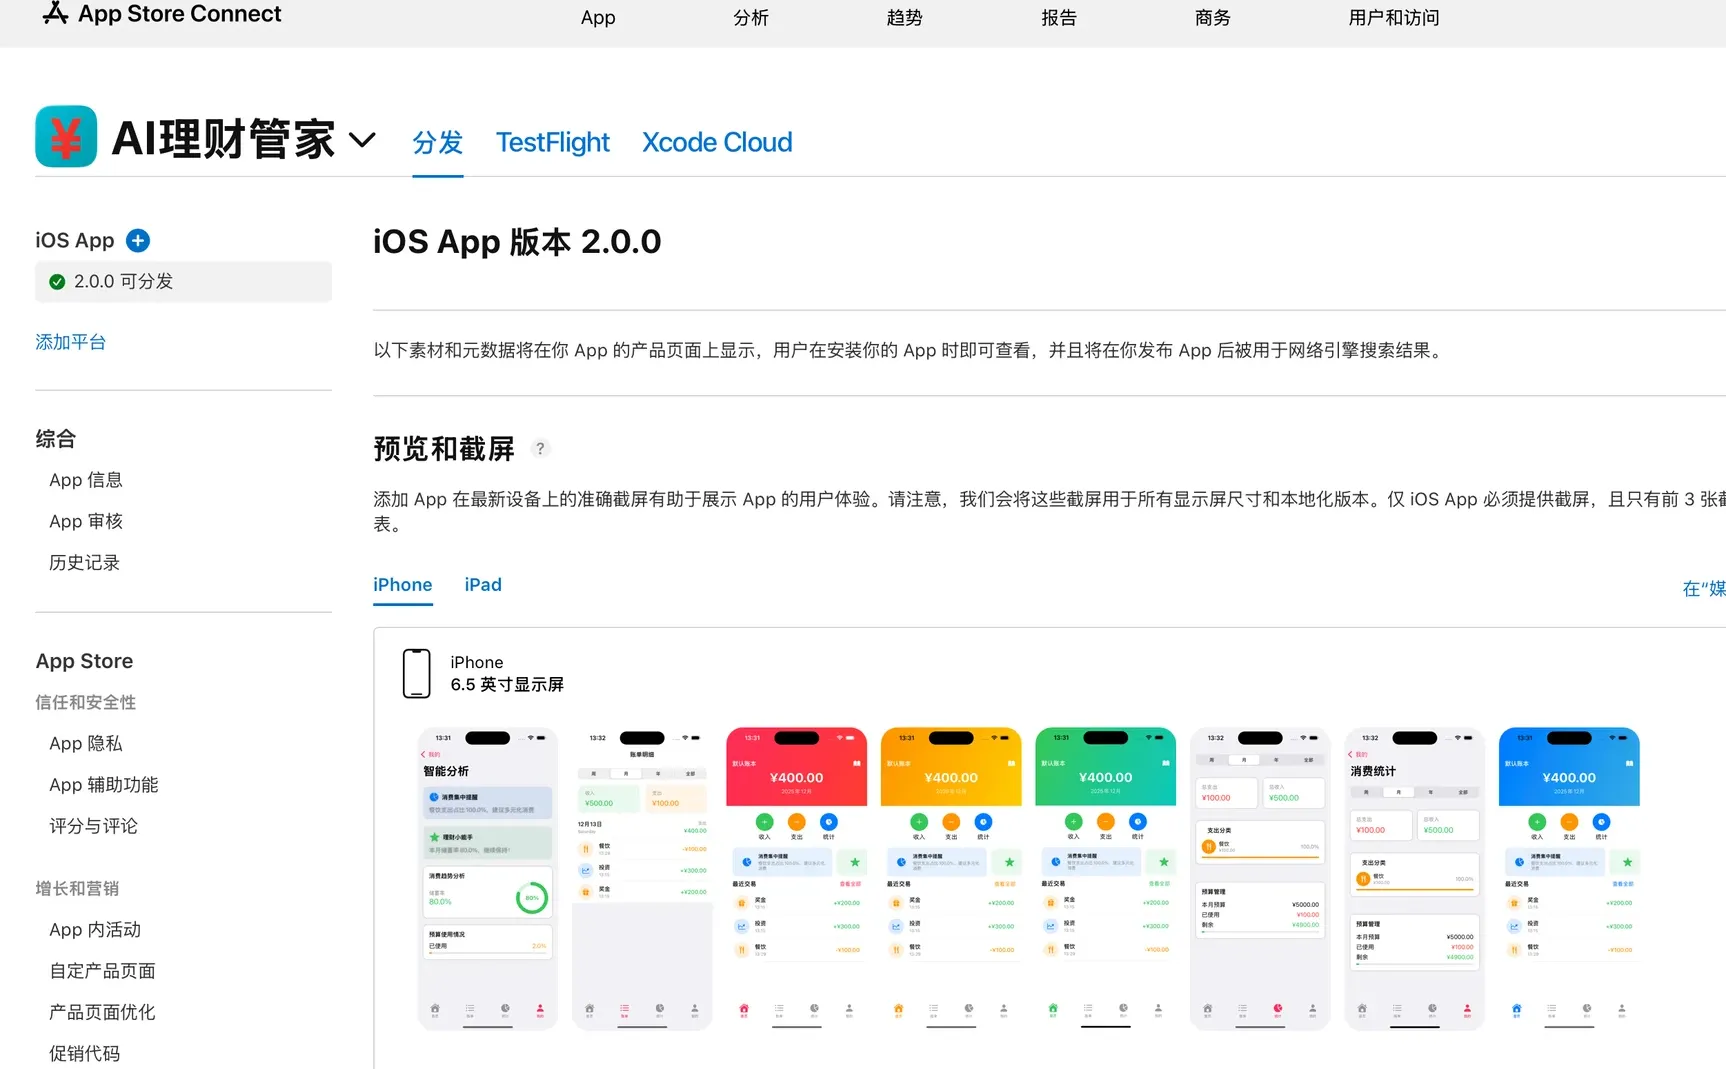Open 用户和访问 from the navigation bar

coord(1393,17)
